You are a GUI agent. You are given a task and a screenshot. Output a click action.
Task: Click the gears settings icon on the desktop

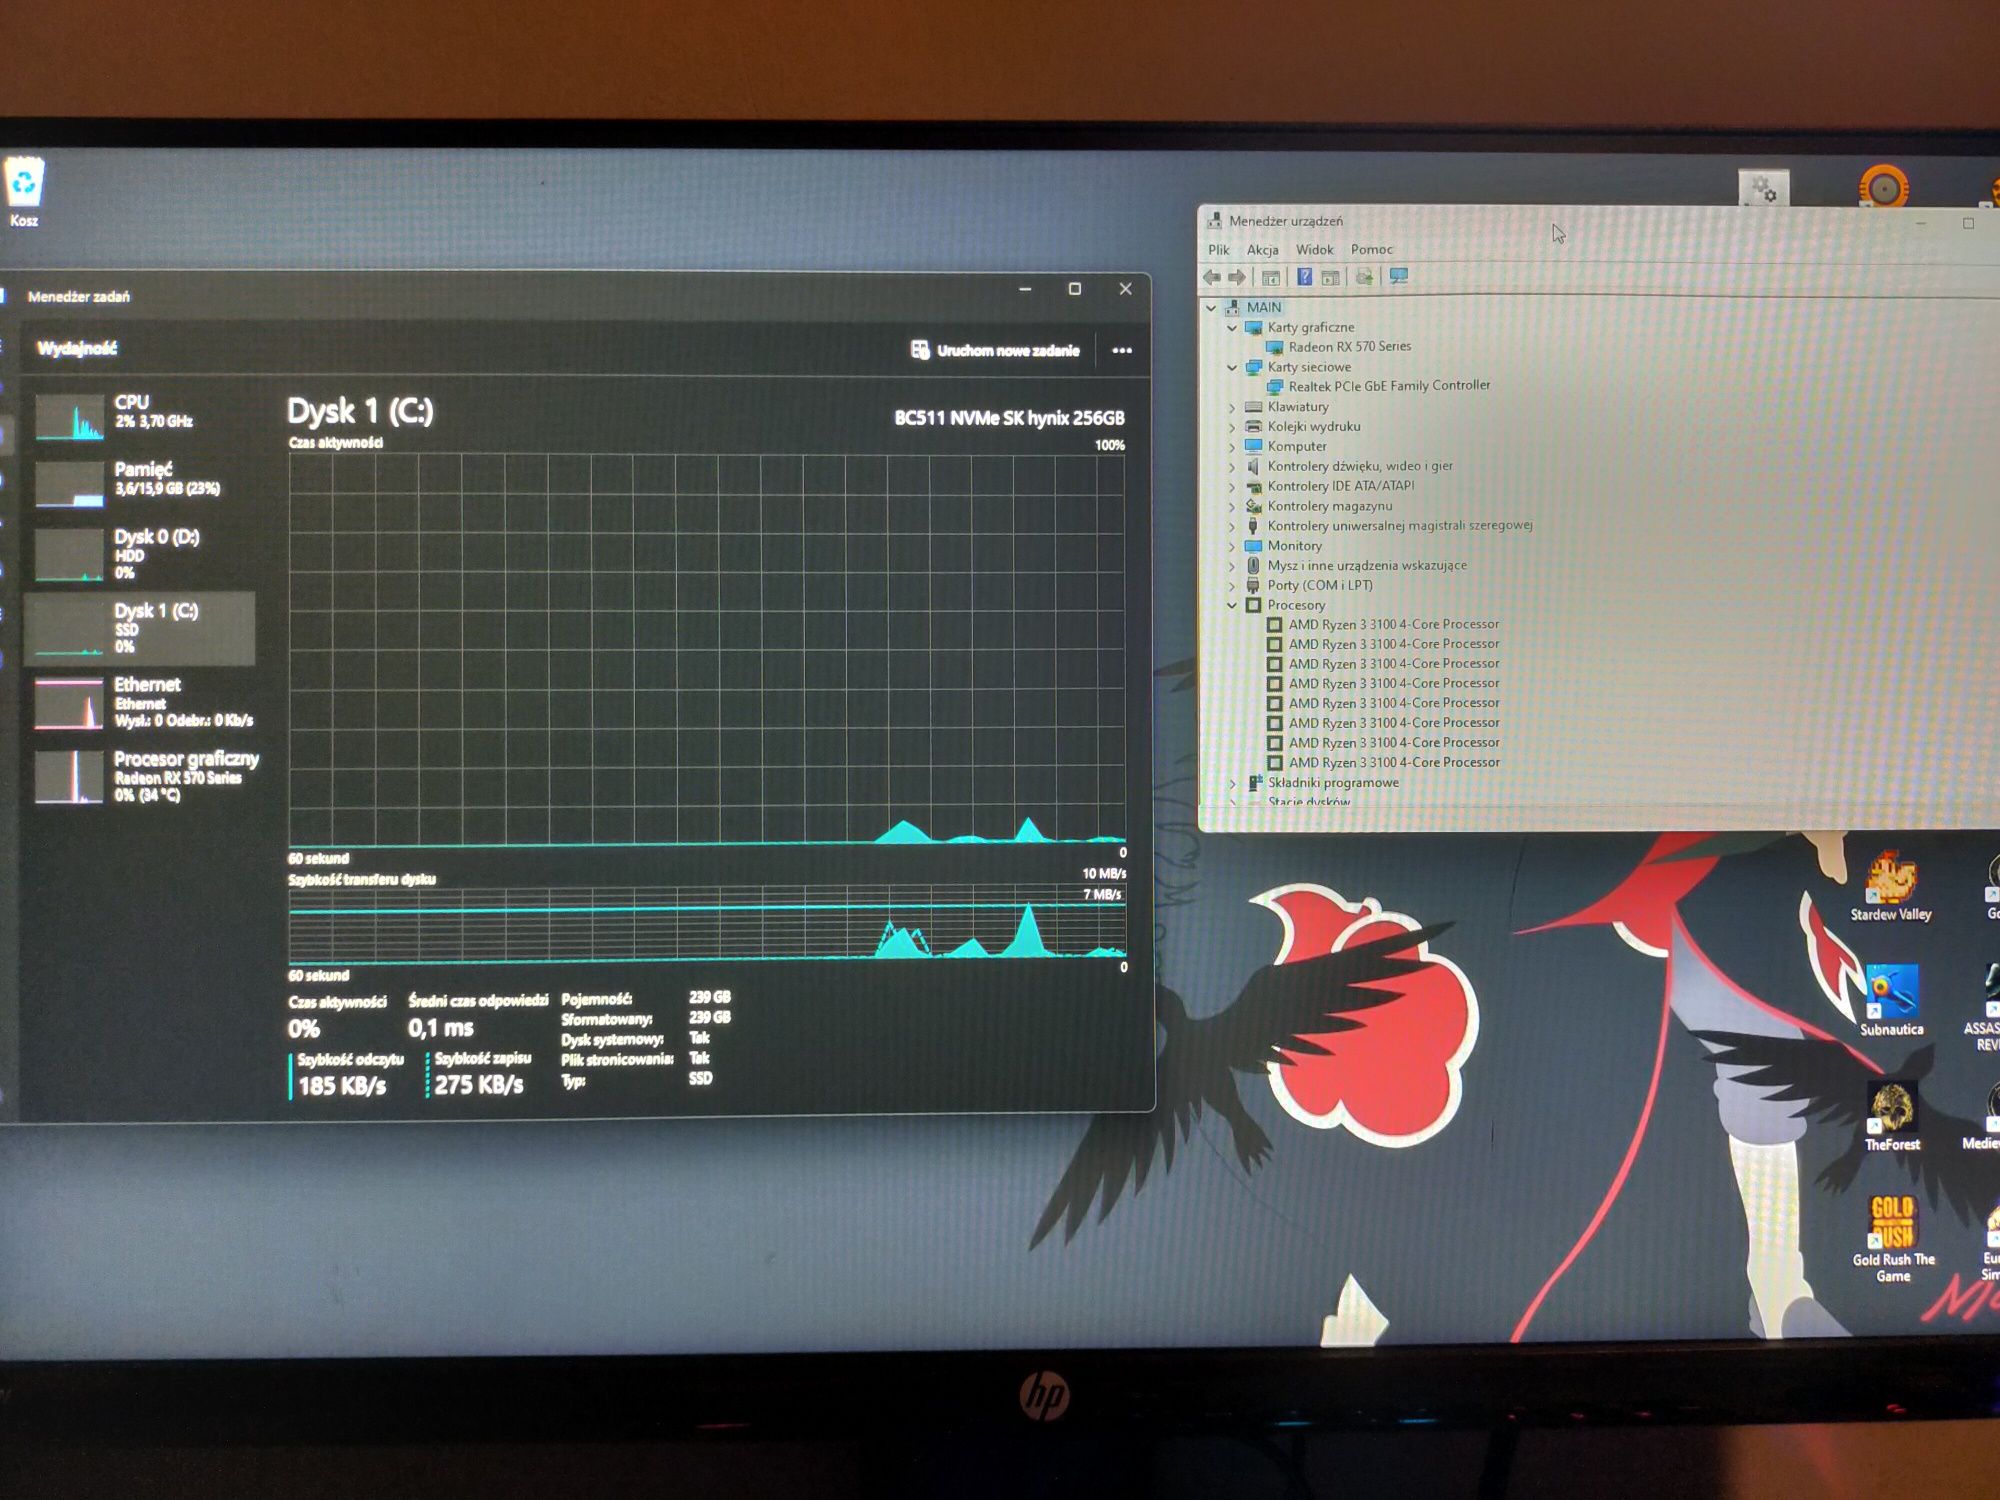click(x=1764, y=188)
